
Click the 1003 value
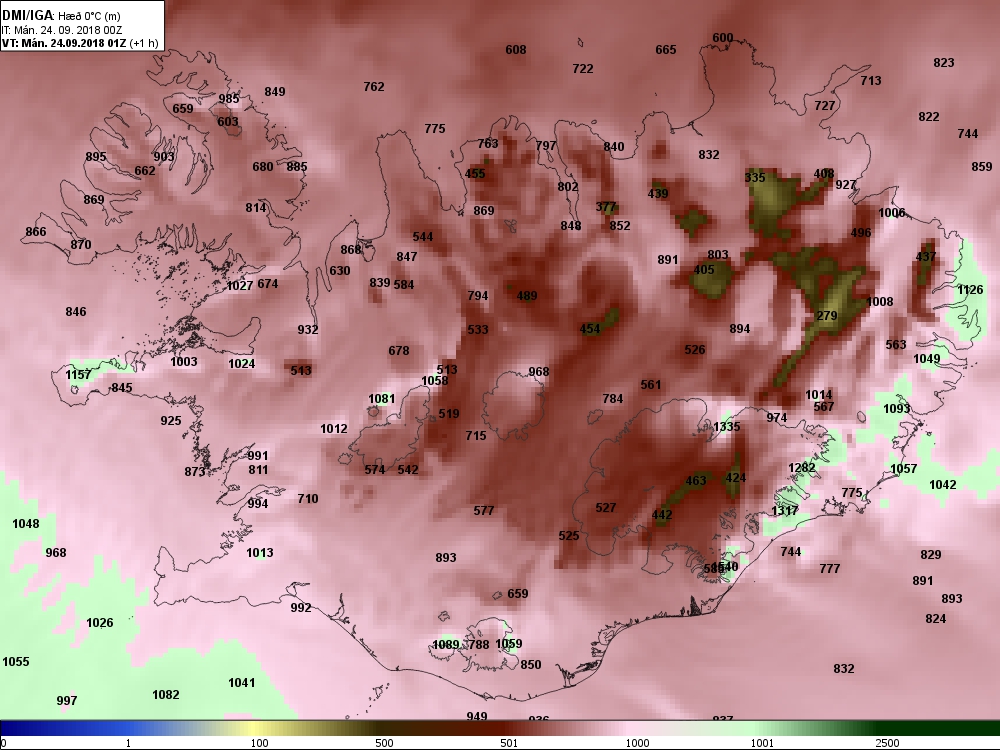point(184,361)
